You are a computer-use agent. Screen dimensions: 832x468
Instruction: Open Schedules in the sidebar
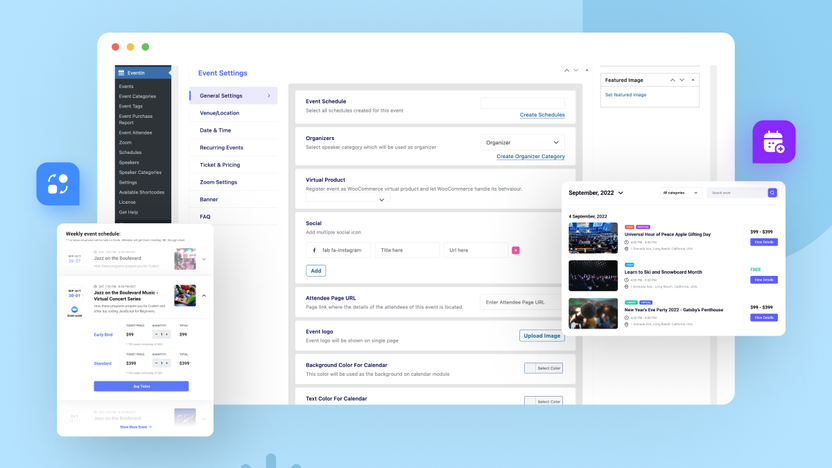(x=130, y=152)
